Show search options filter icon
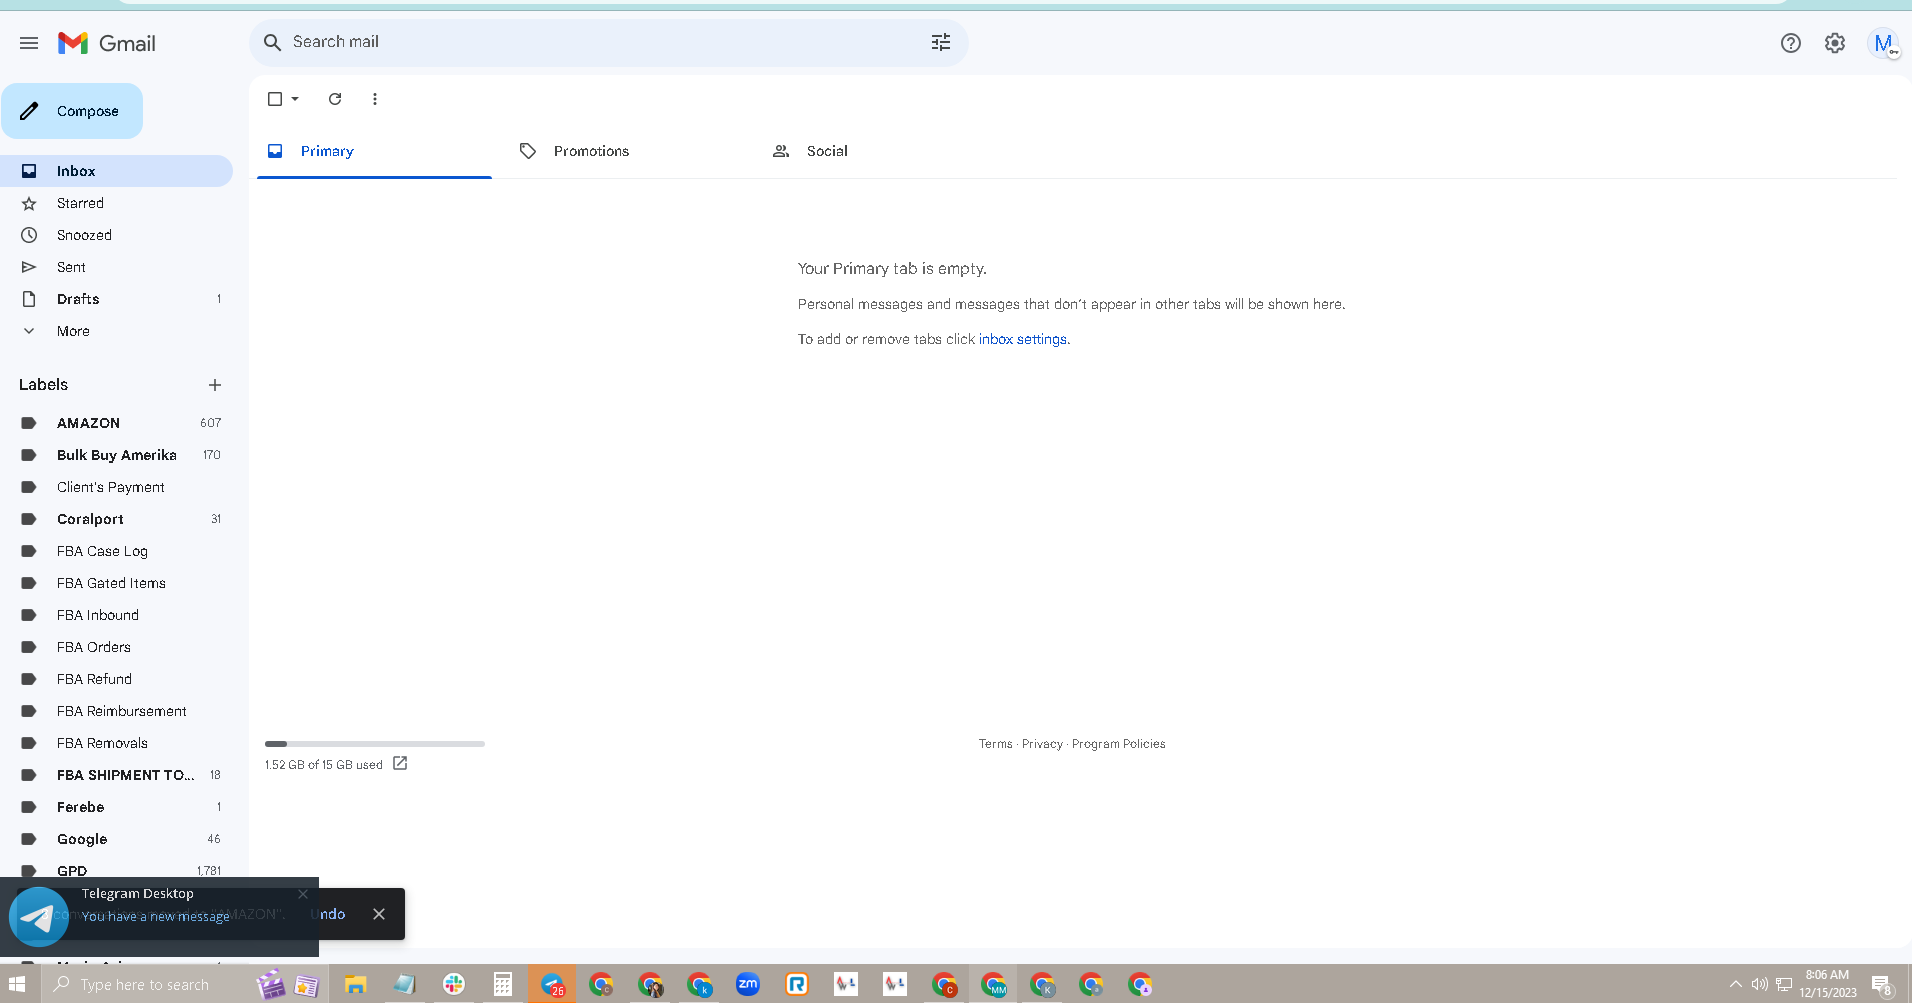This screenshot has width=1912, height=1003. pos(941,42)
